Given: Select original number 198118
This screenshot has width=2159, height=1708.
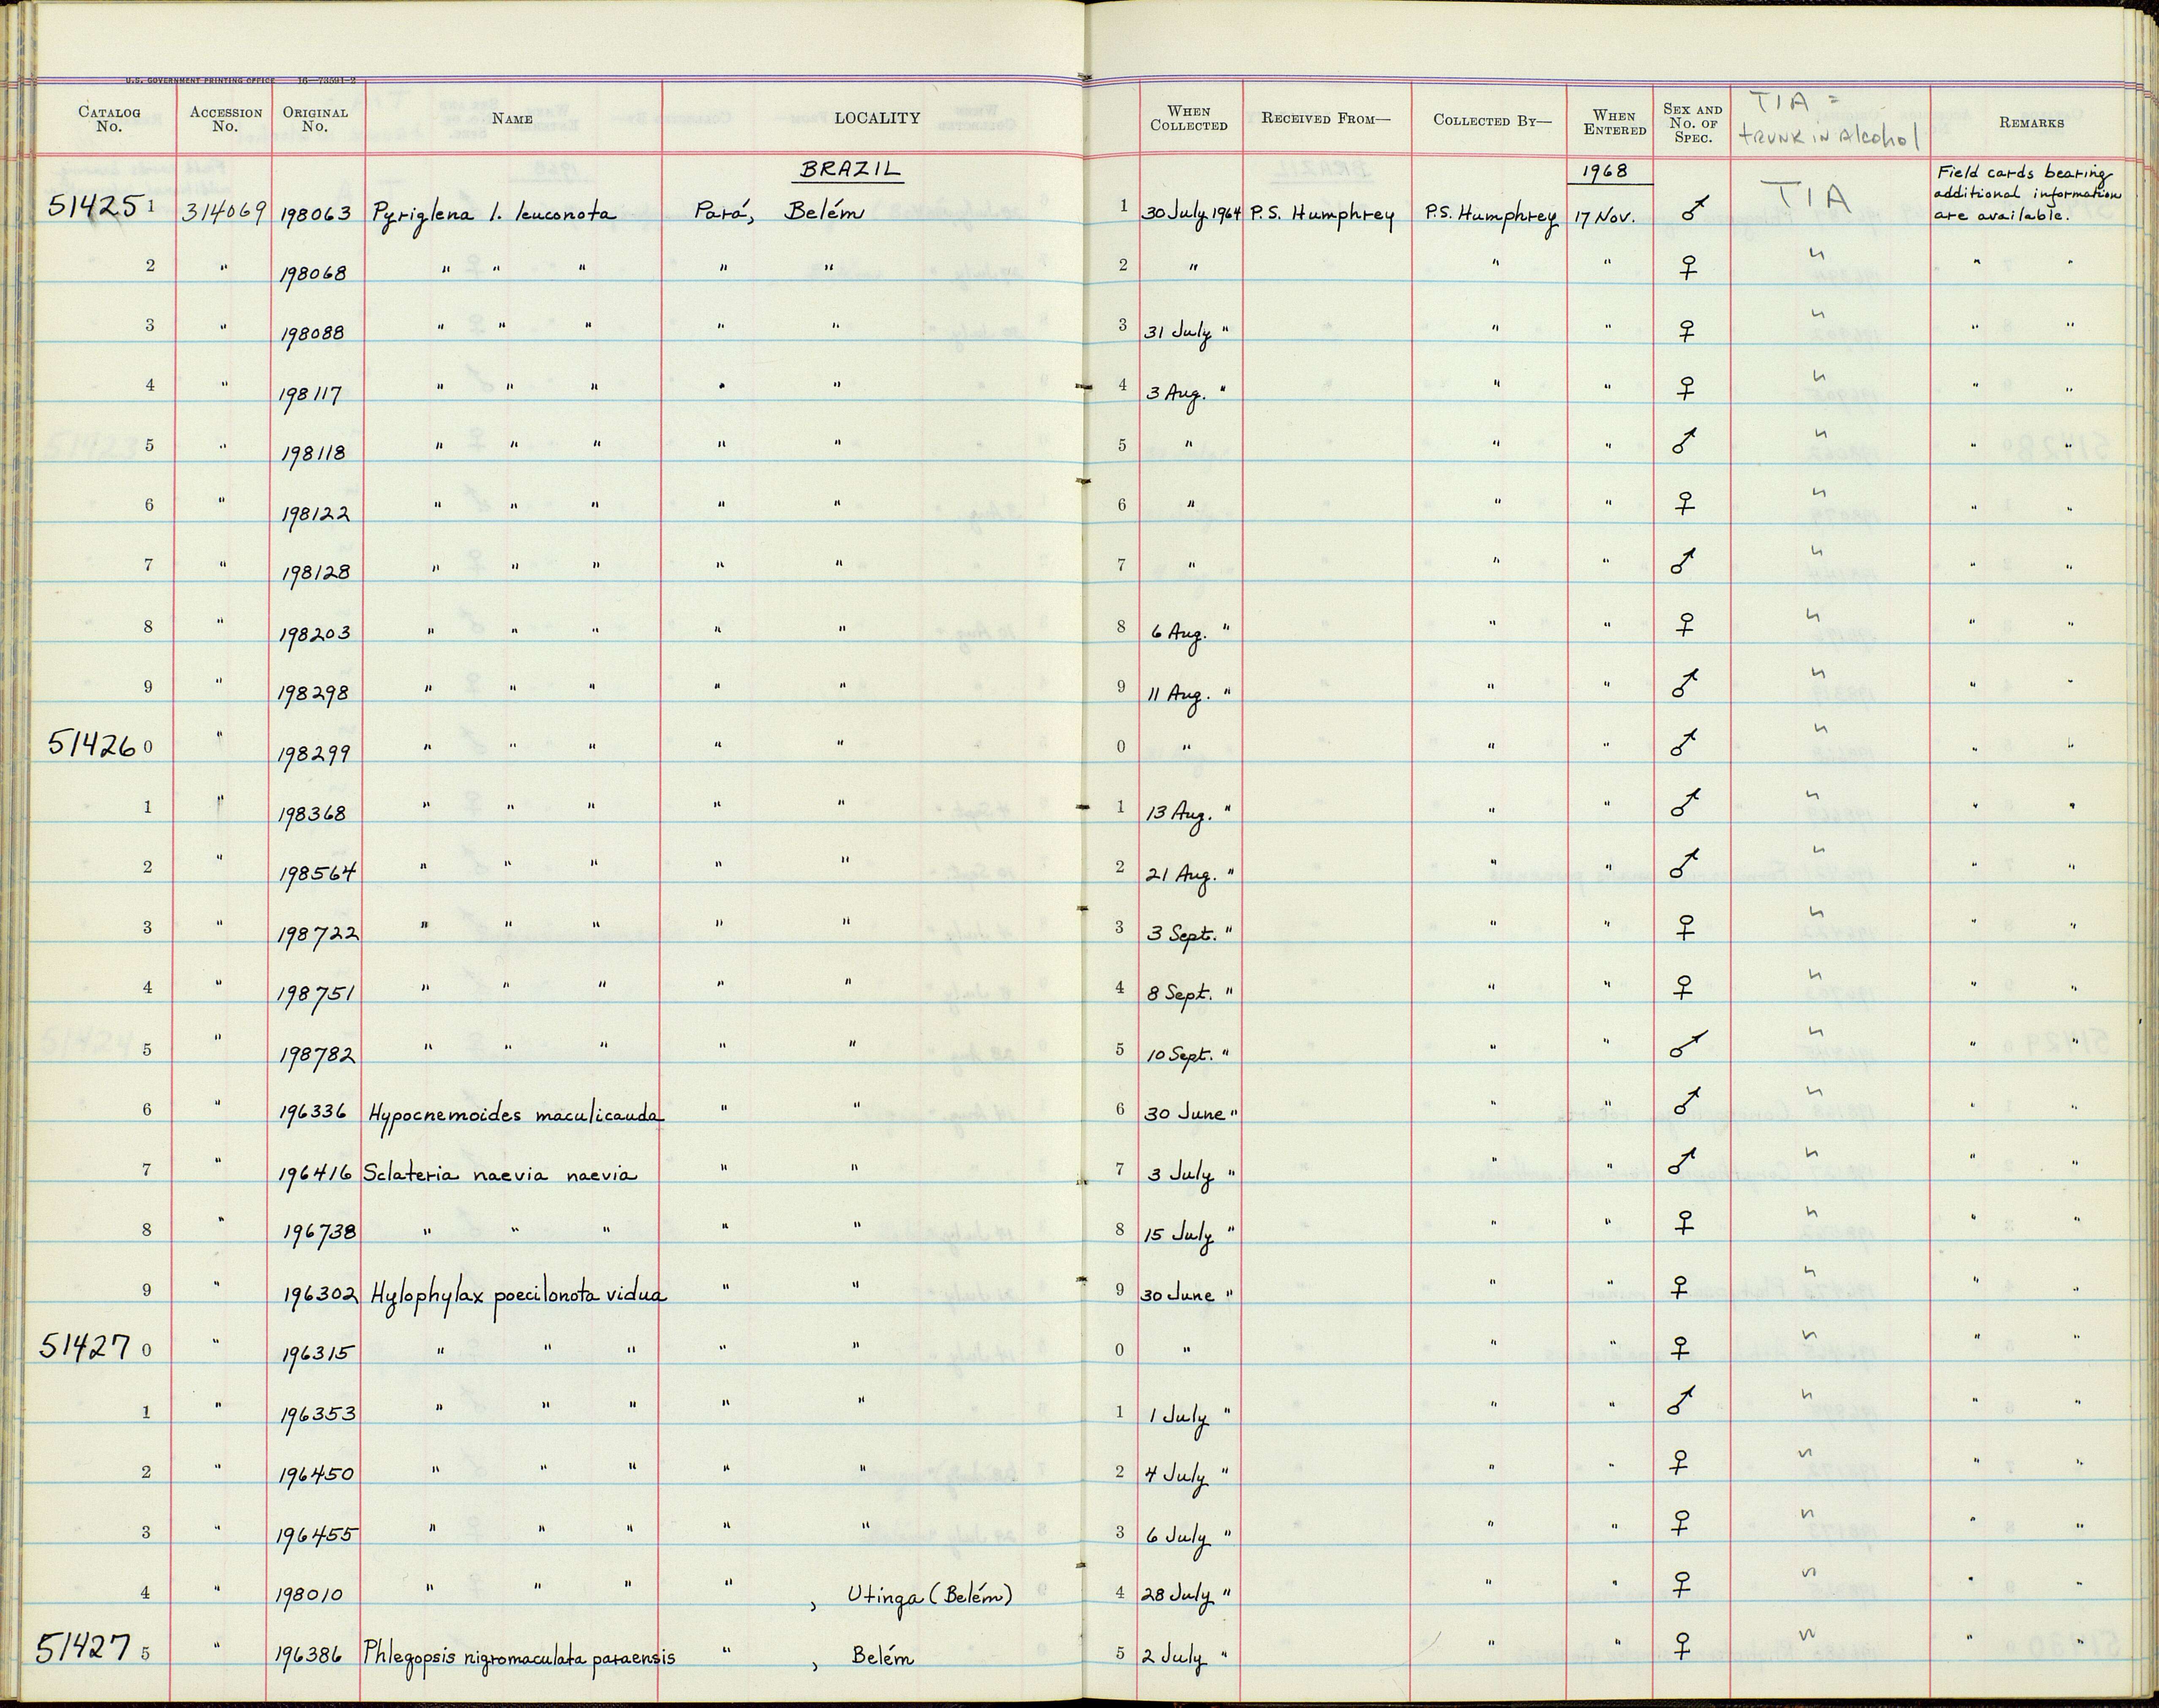Looking at the screenshot, I should tap(313, 453).
